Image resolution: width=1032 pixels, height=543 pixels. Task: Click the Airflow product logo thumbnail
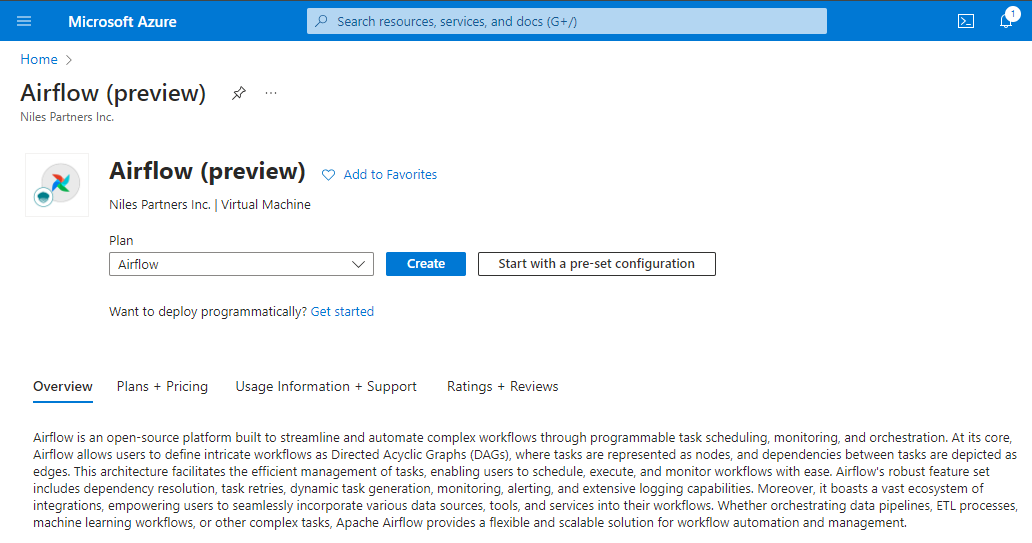click(57, 185)
